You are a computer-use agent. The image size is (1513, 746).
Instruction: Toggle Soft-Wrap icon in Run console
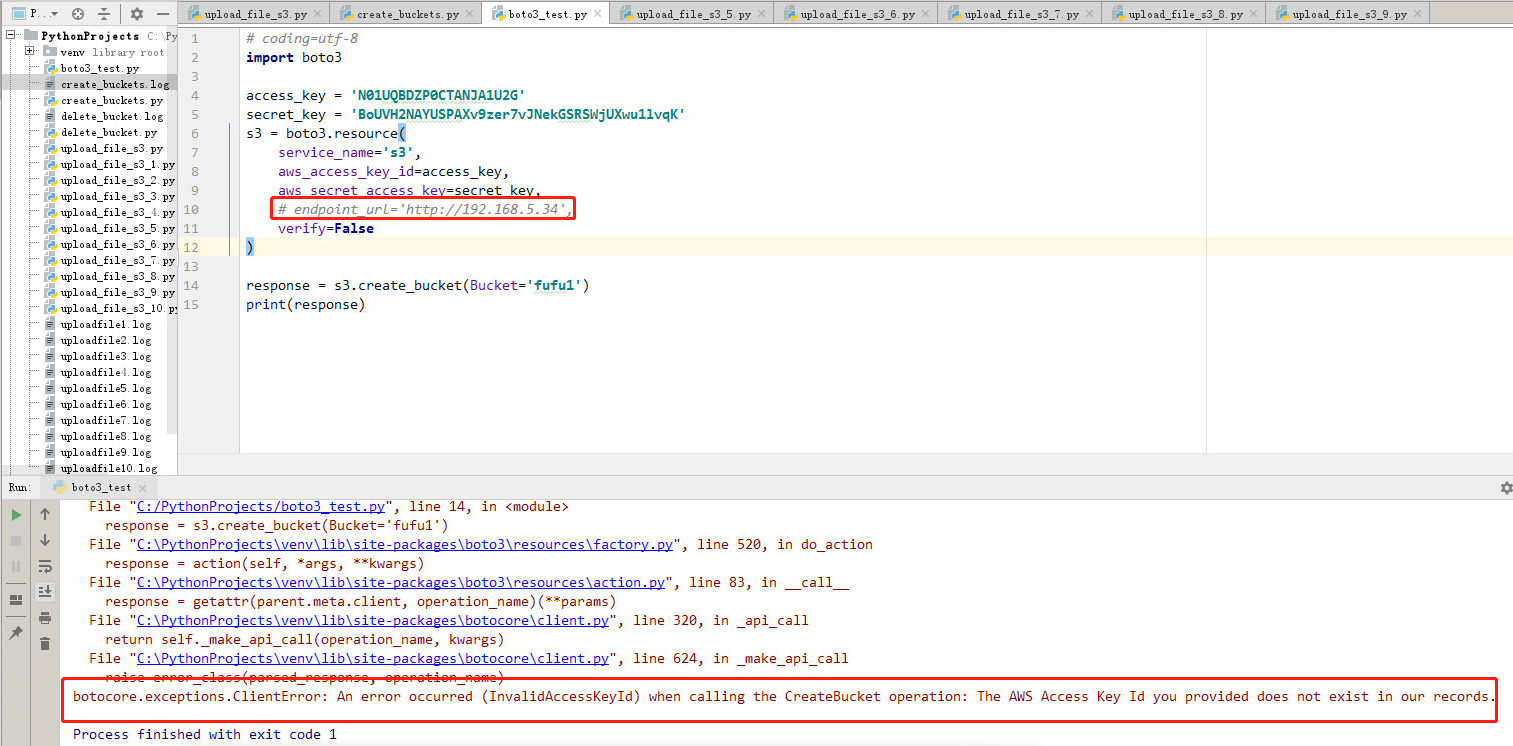click(45, 566)
